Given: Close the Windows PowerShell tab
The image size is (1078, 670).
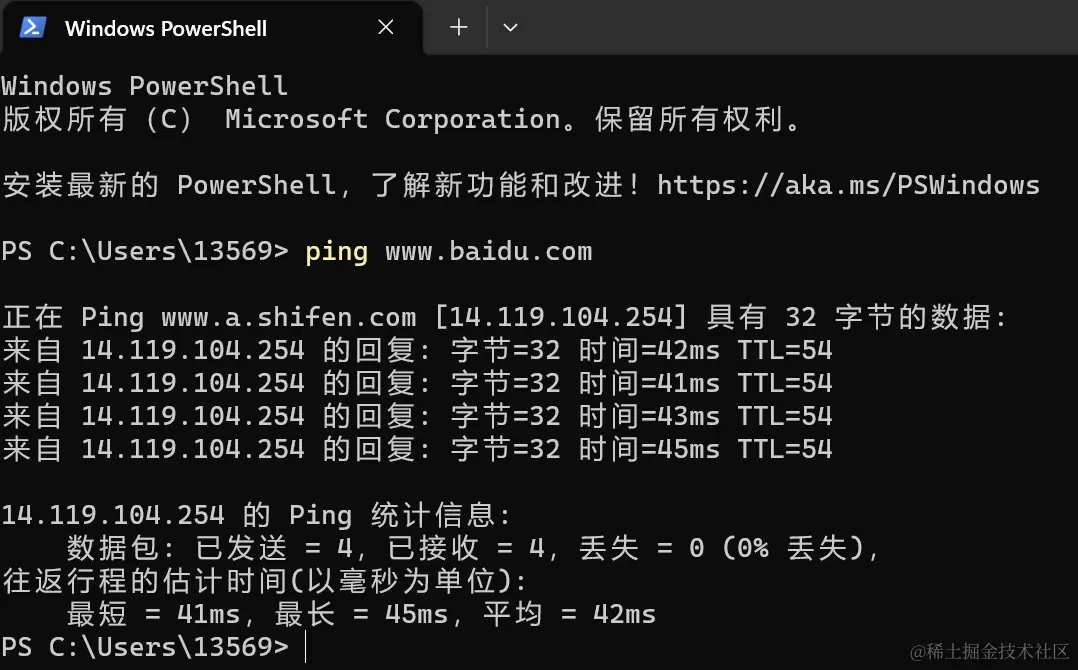Looking at the screenshot, I should [x=386, y=27].
